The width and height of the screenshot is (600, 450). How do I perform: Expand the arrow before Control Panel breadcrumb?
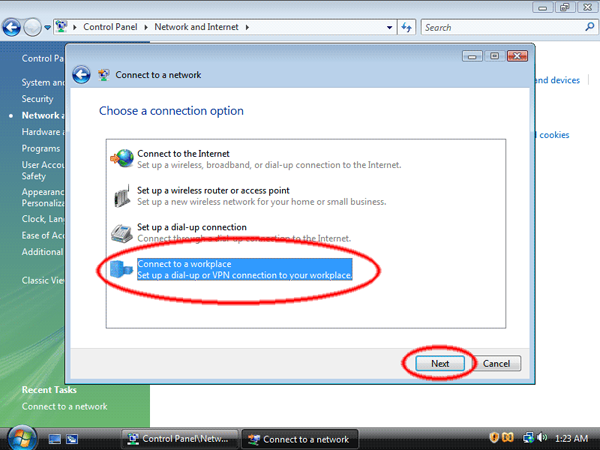pos(75,27)
